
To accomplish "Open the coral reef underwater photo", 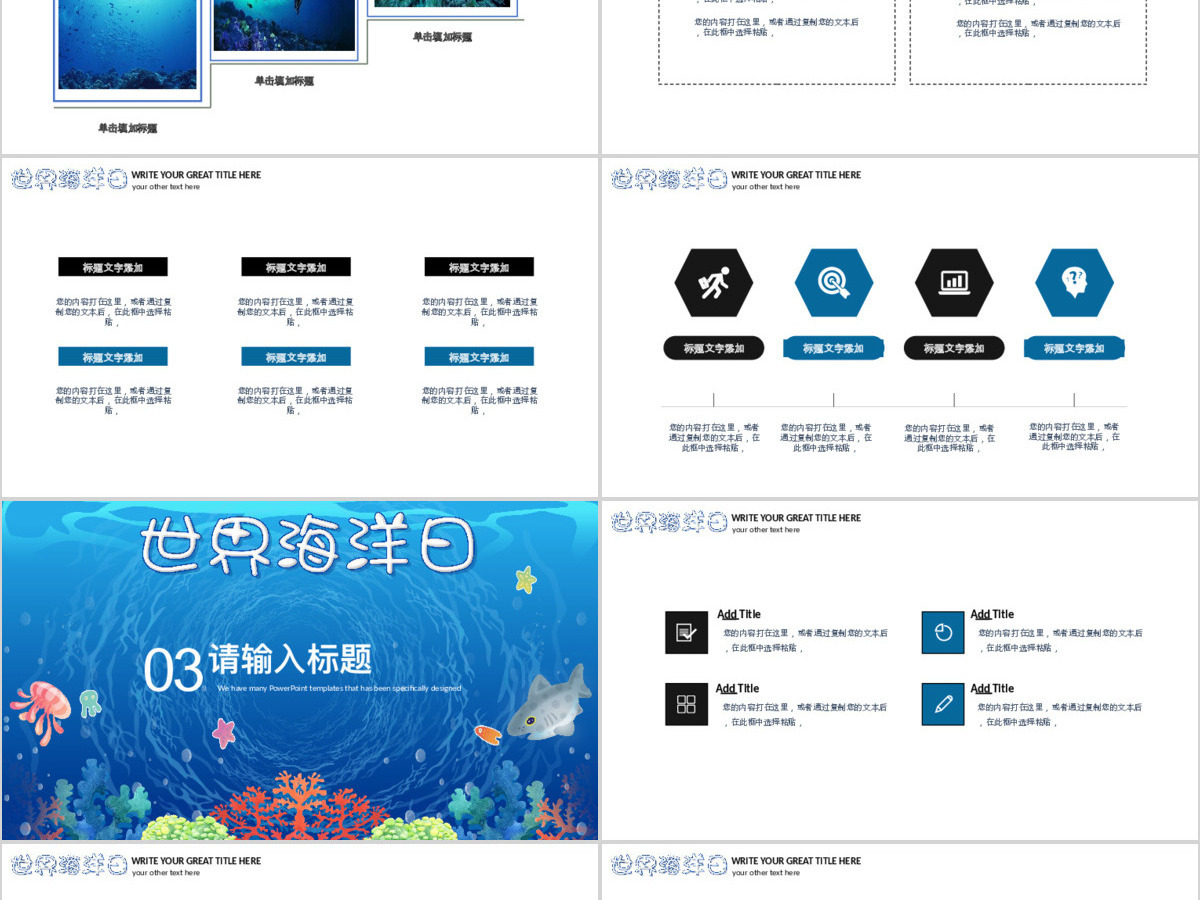I will click(284, 26).
